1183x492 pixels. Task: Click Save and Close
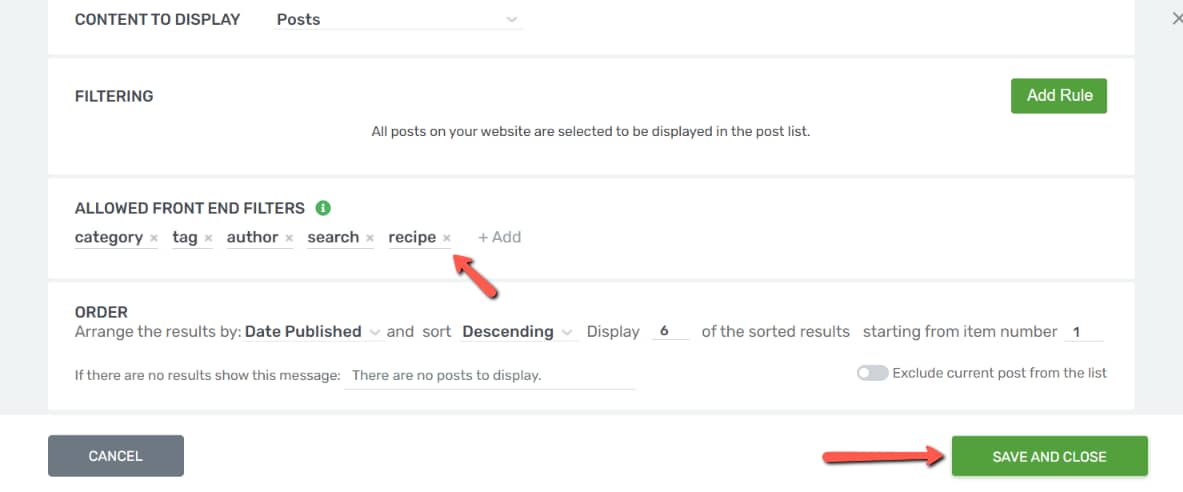[x=1049, y=456]
